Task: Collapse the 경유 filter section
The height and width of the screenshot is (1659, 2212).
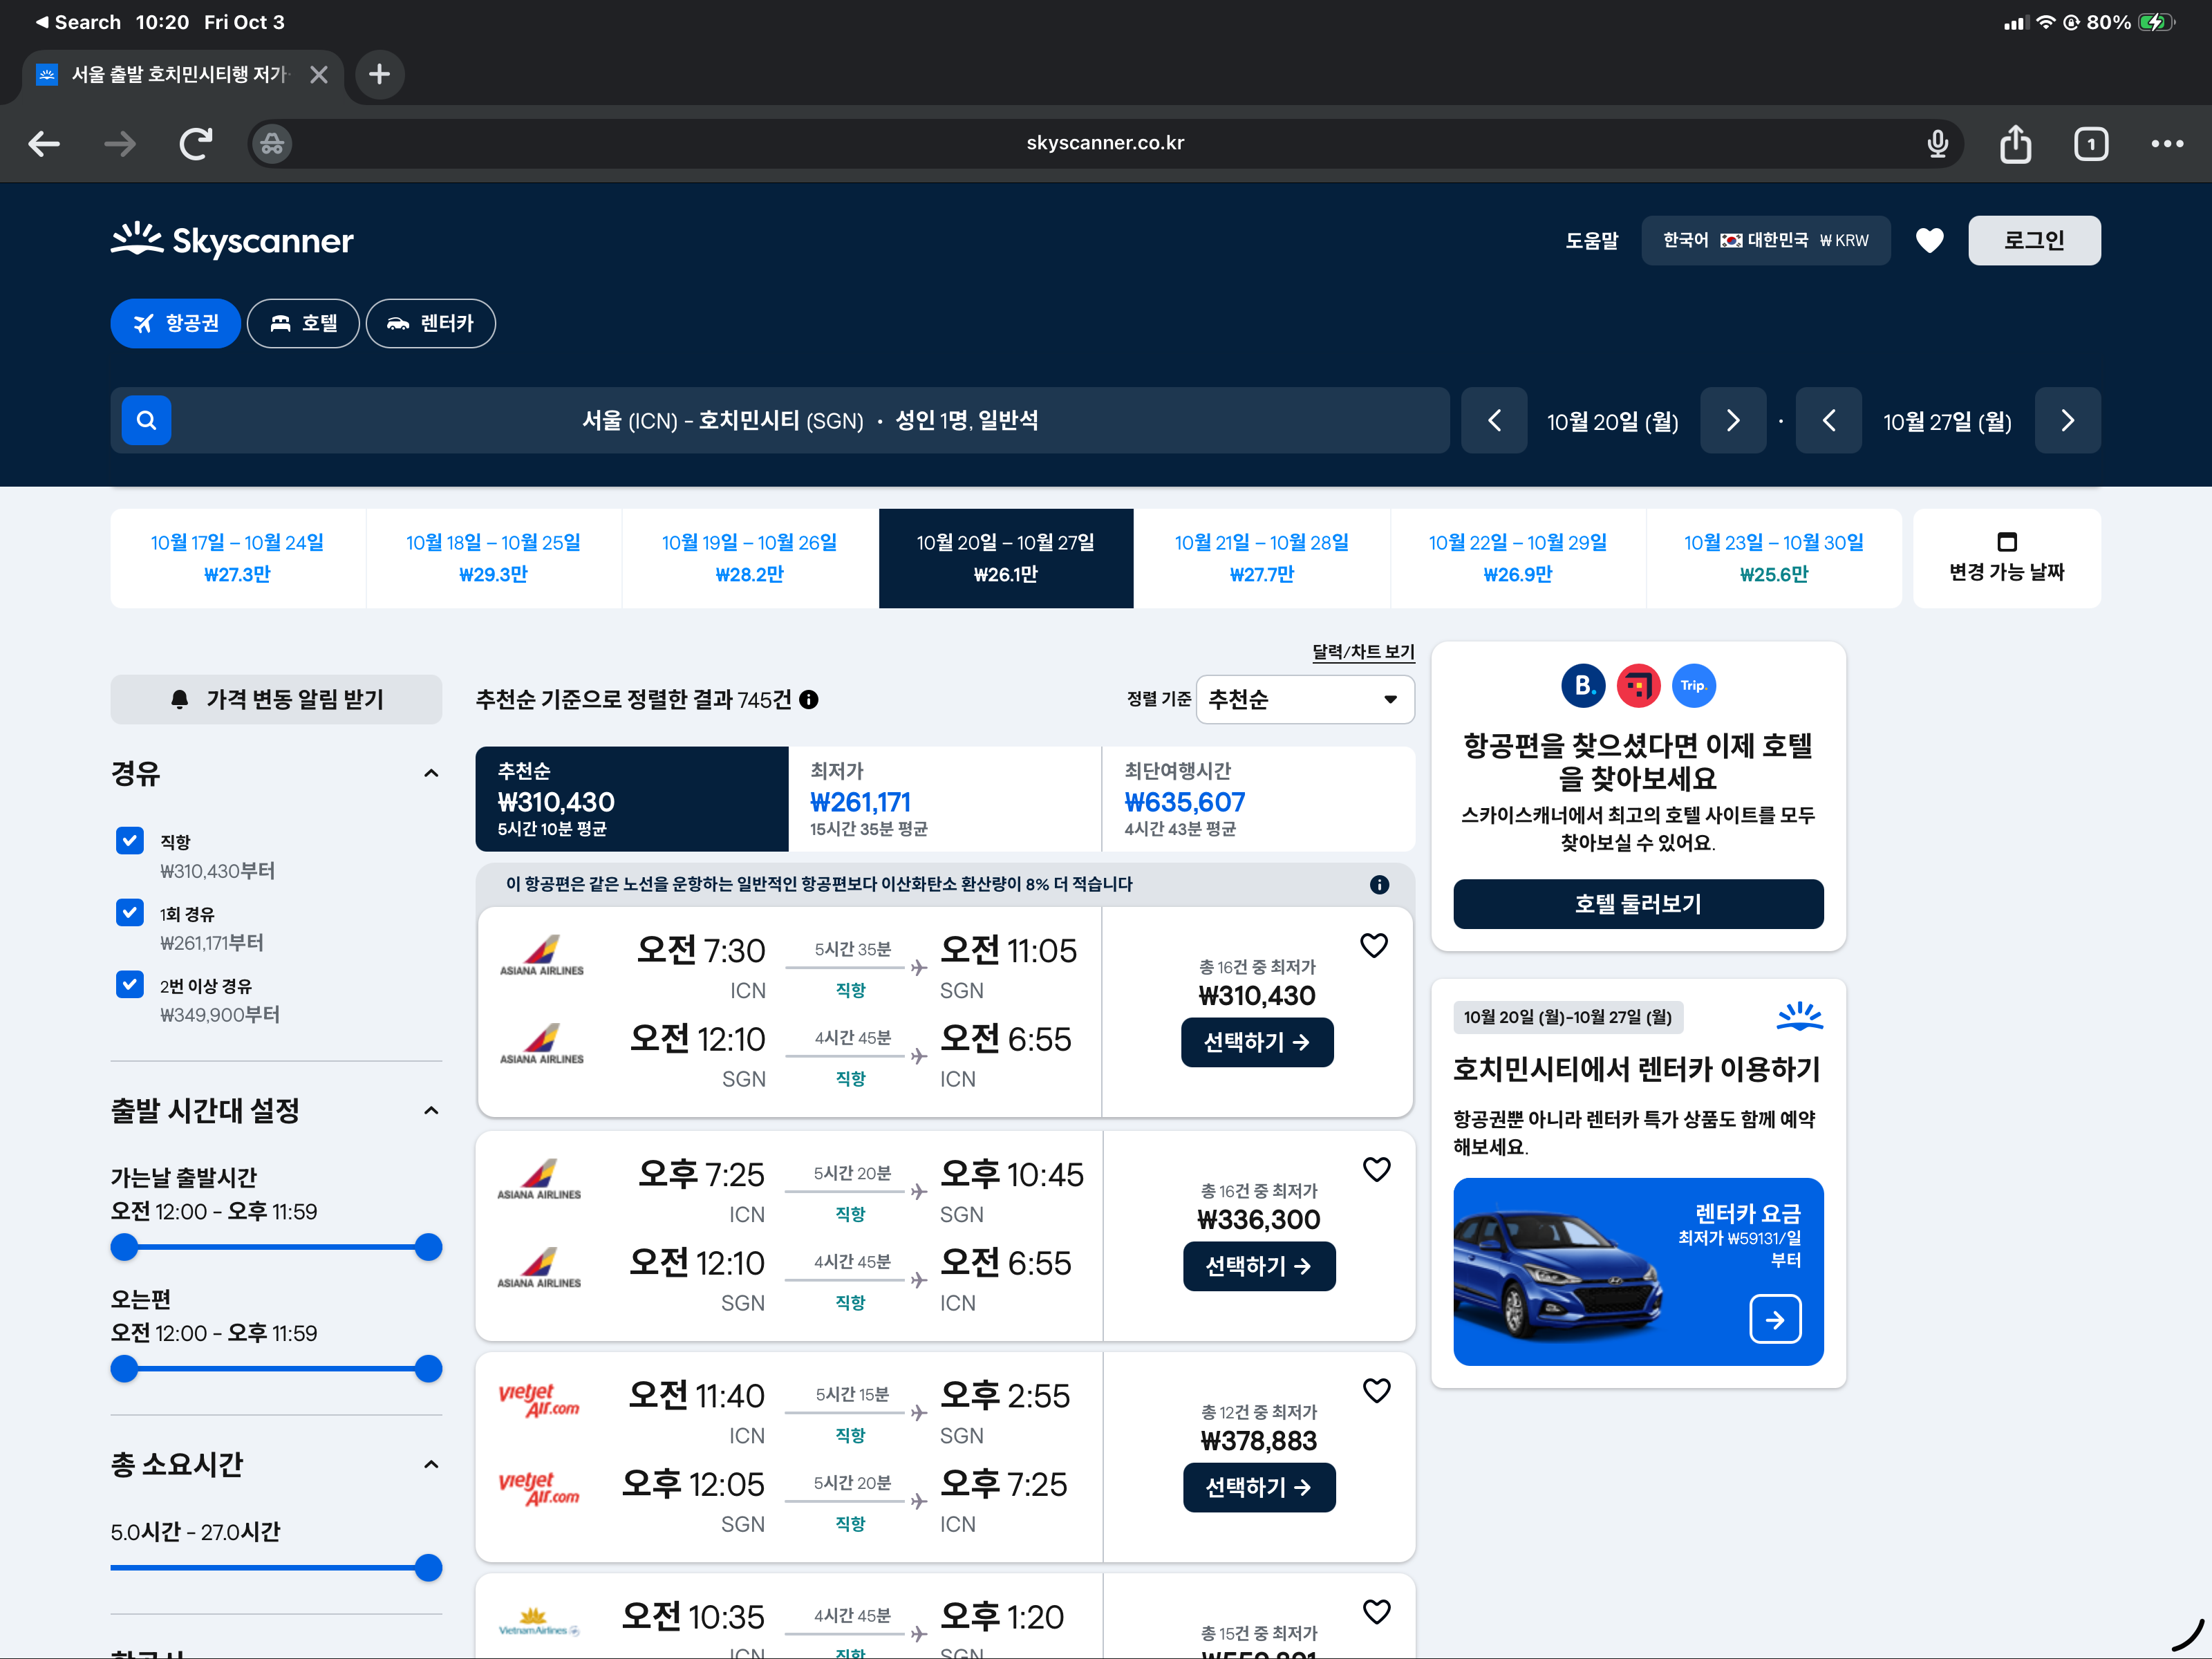Action: click(431, 773)
